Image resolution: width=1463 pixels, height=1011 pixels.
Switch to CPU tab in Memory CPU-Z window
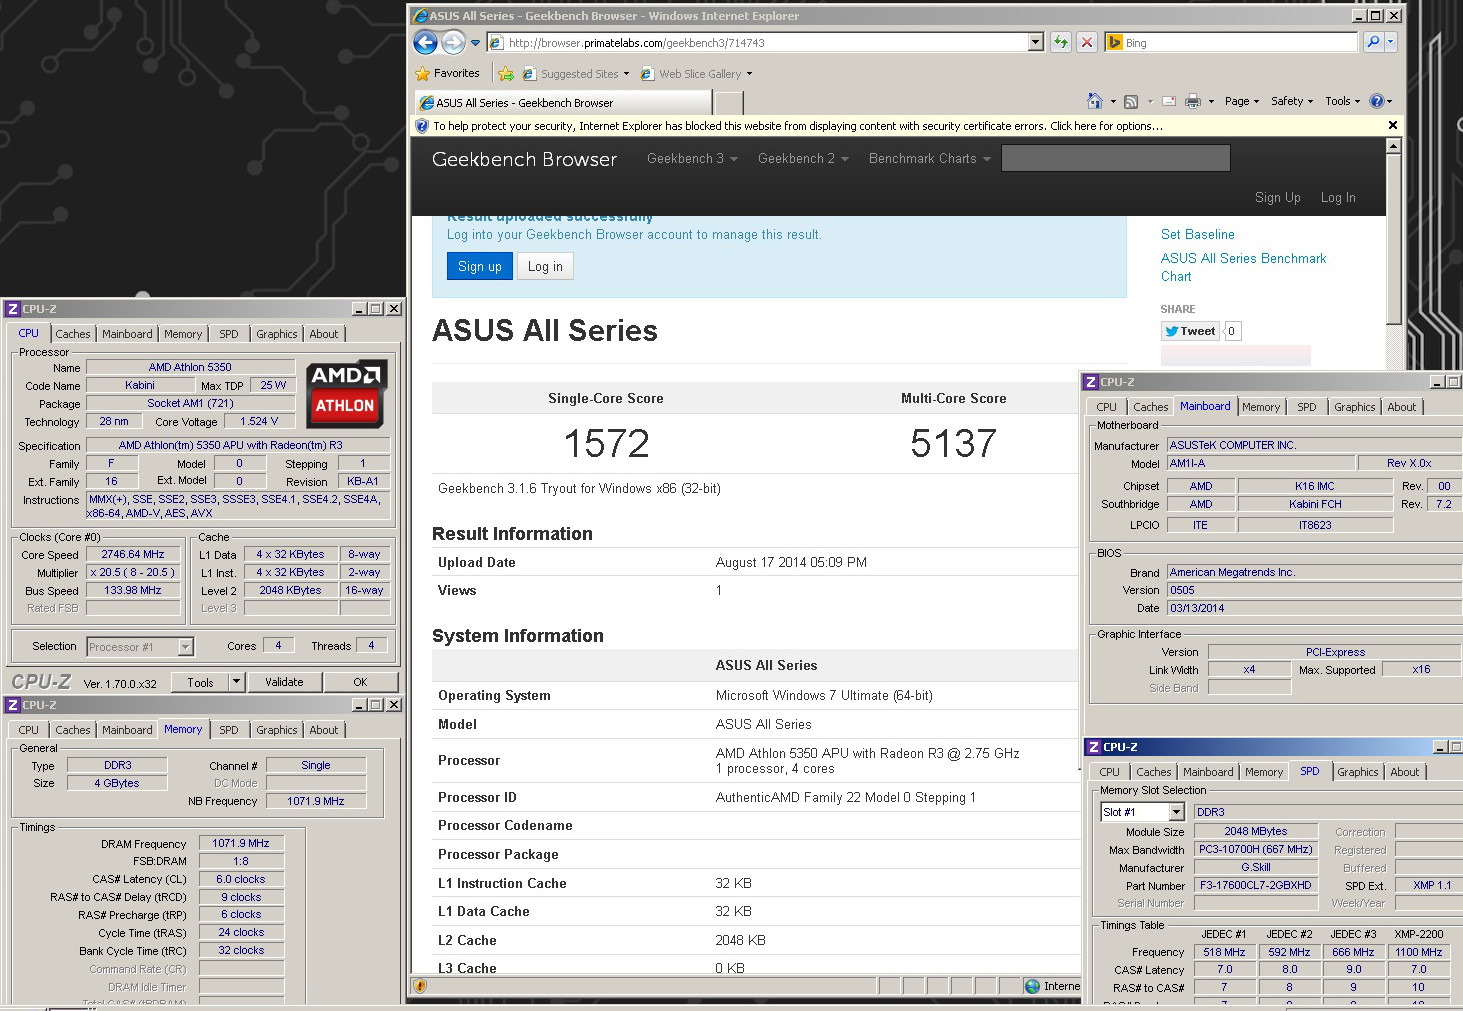click(x=29, y=730)
